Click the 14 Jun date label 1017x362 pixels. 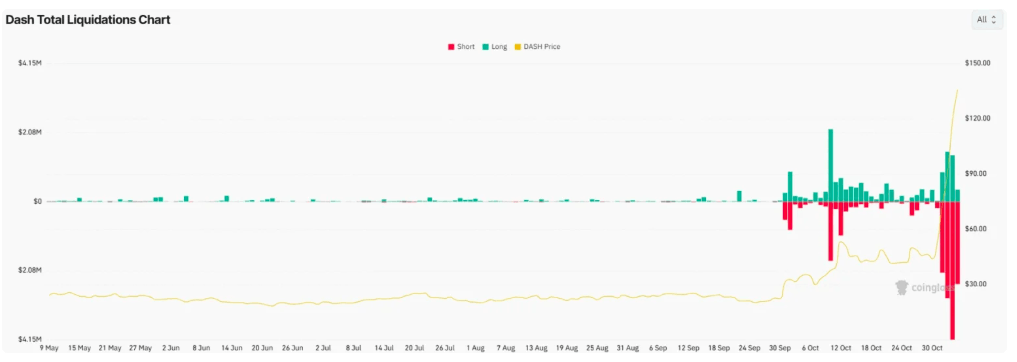232,348
